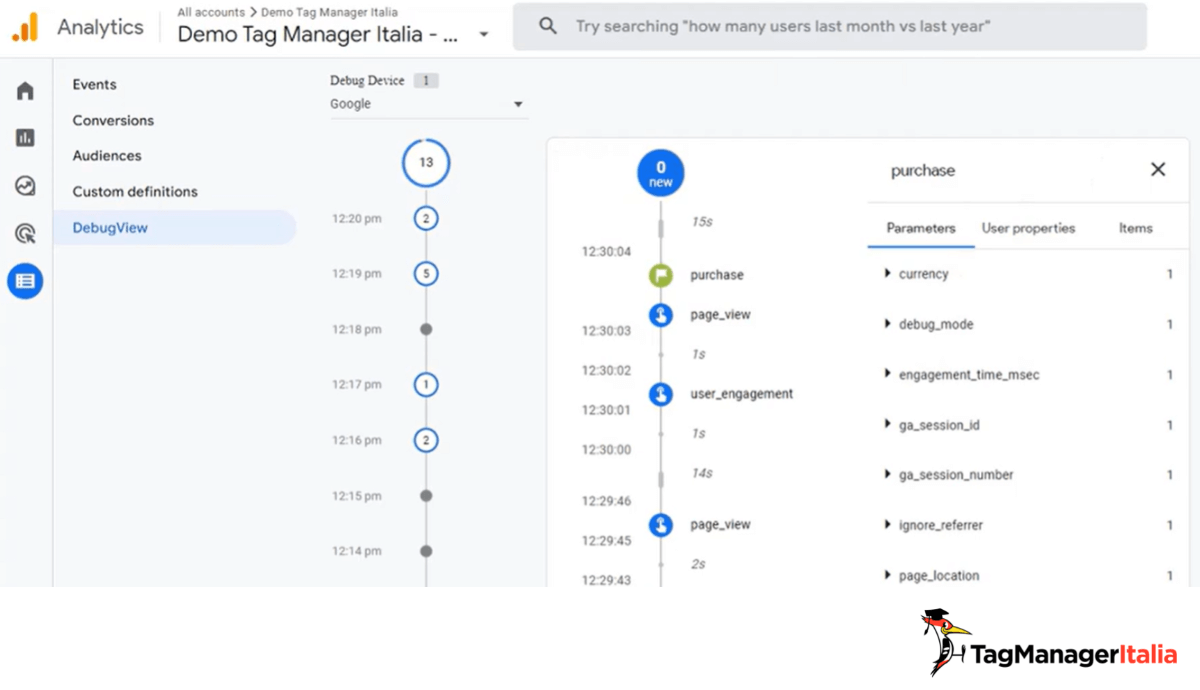Click the user_engagement event icon
Image resolution: width=1200 pixels, height=690 pixels.
[x=660, y=394]
